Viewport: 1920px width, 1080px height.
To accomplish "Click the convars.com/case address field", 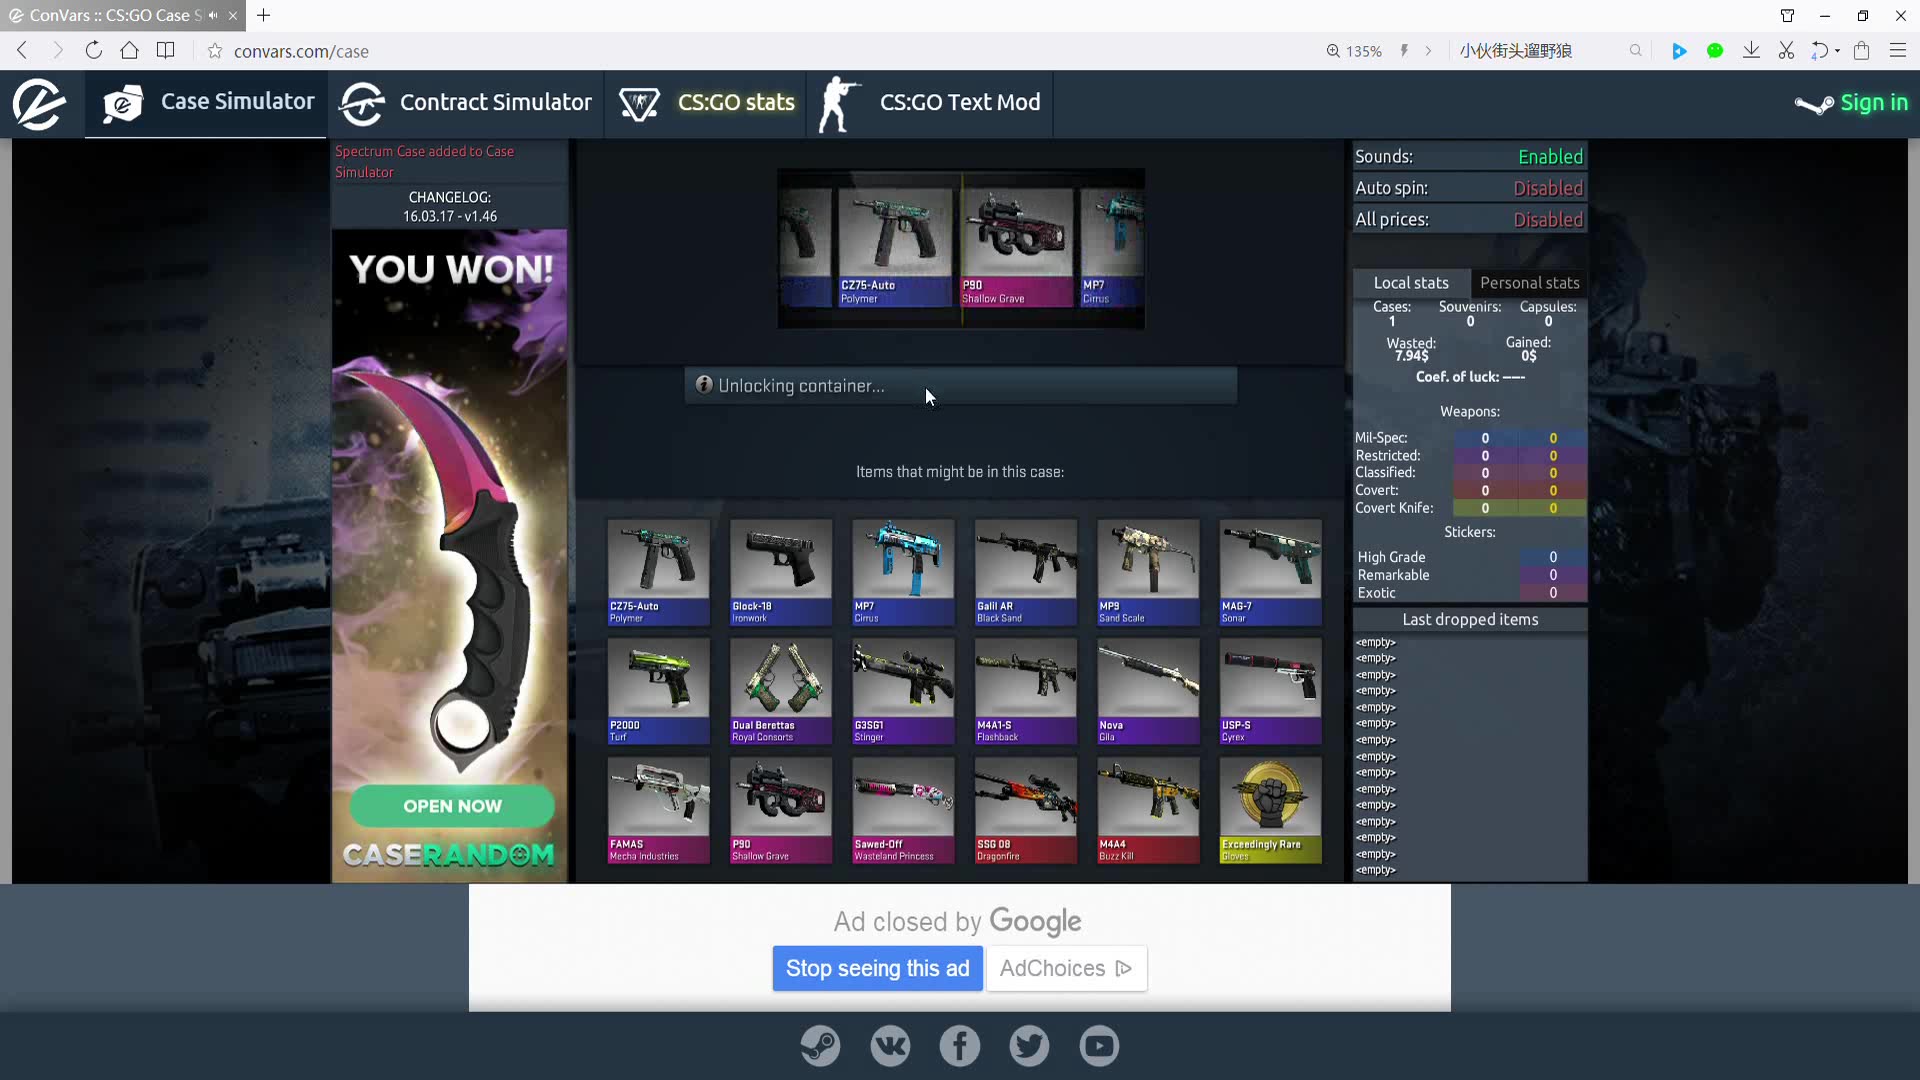I will [x=301, y=51].
